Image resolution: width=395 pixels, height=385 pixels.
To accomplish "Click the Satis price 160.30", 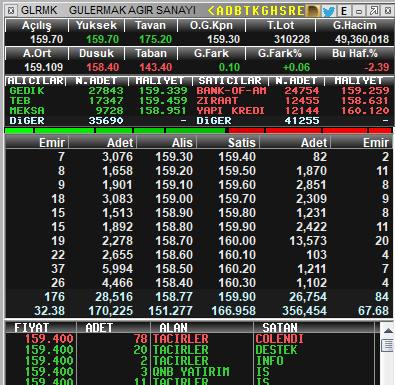I will tap(237, 283).
